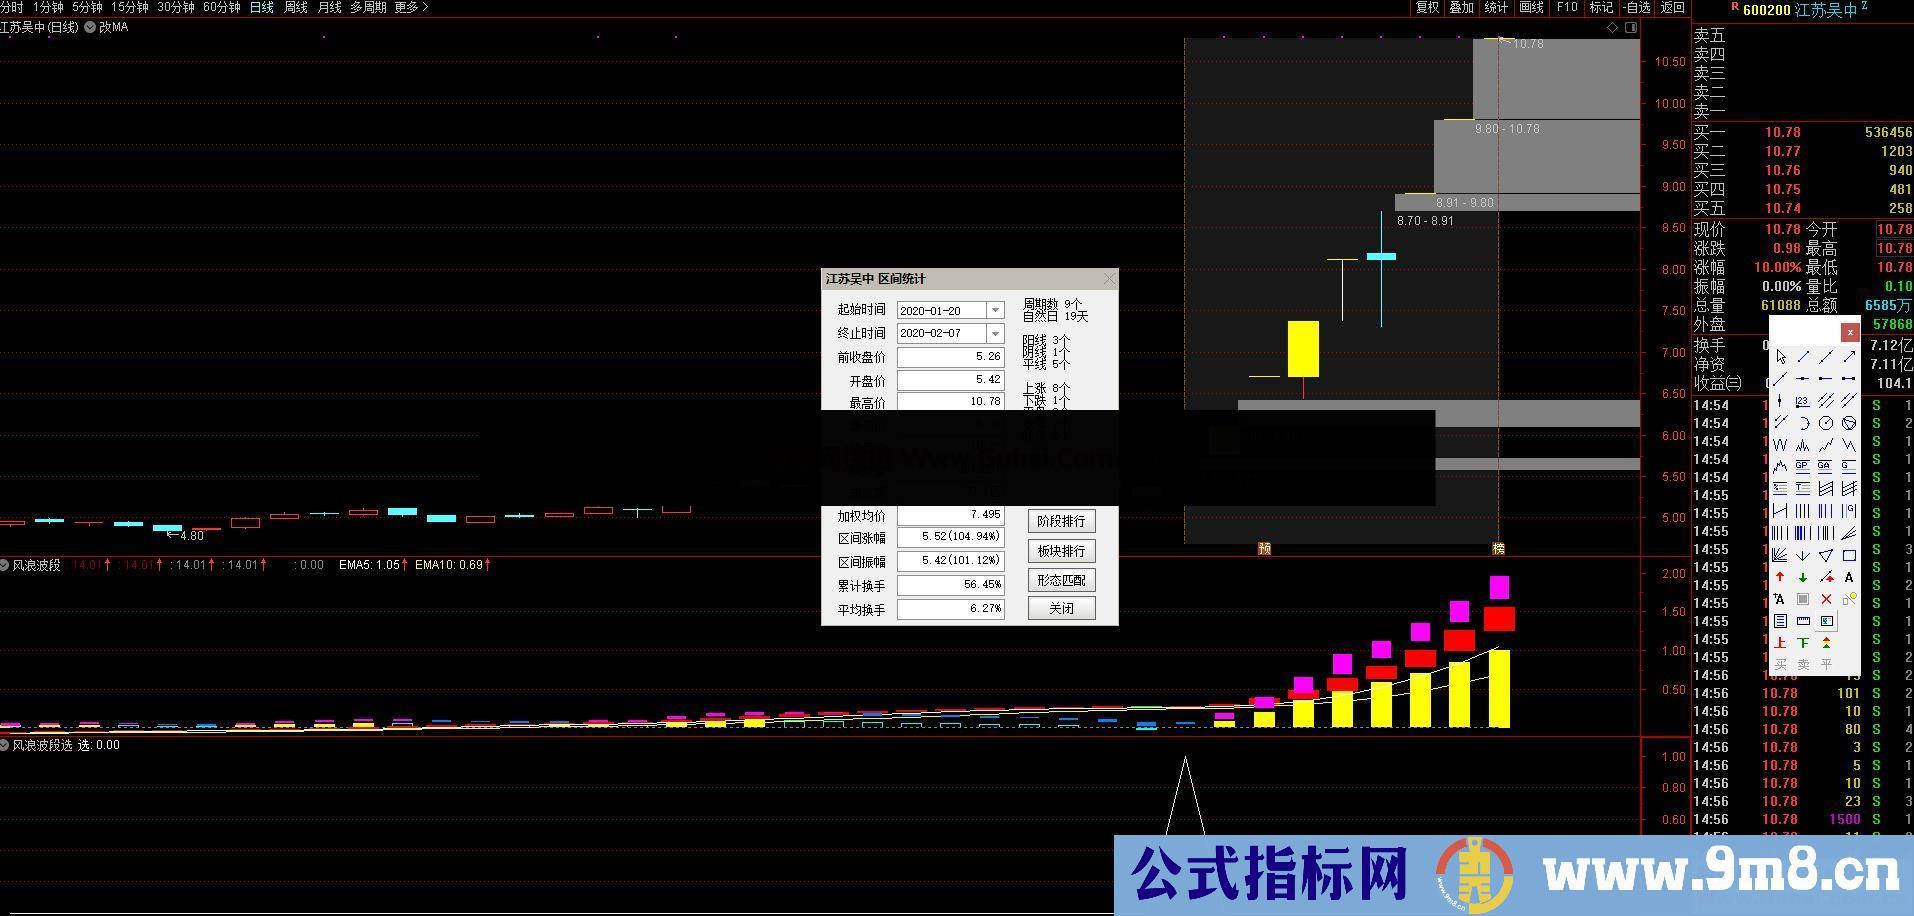This screenshot has width=1914, height=916.
Task: Pick the equal-period vertical lines tool
Action: click(1803, 511)
